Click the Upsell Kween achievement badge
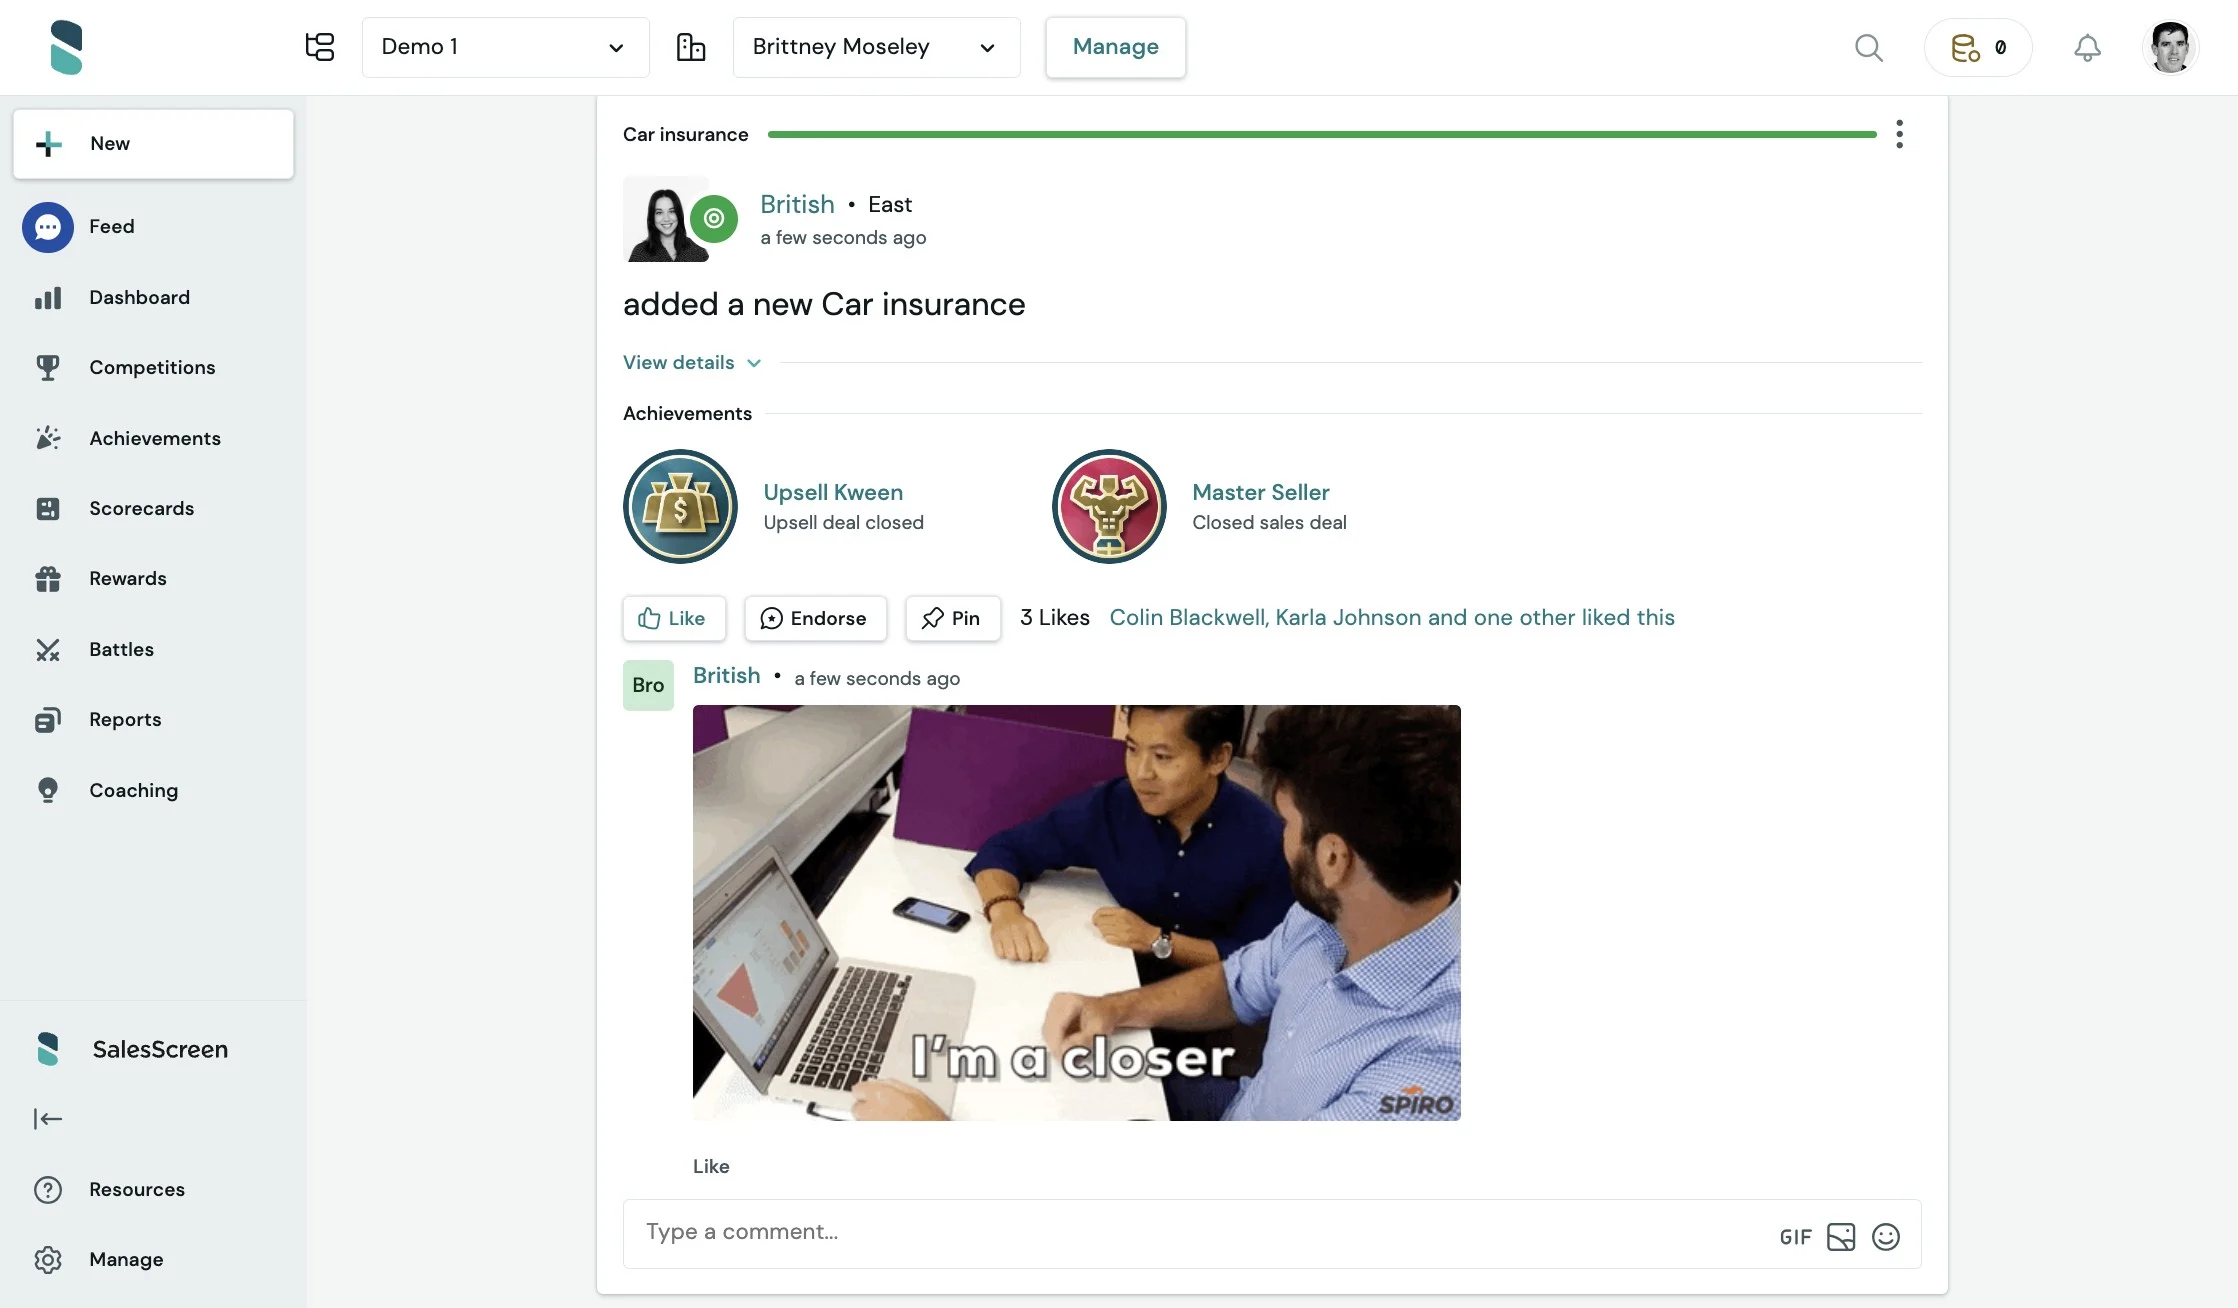This screenshot has width=2238, height=1308. tap(680, 506)
